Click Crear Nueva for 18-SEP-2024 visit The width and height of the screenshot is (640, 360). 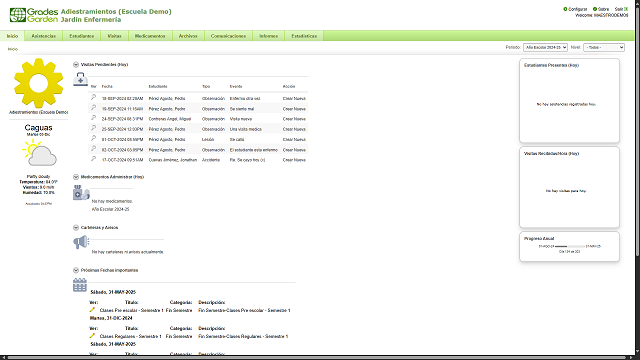(x=294, y=99)
